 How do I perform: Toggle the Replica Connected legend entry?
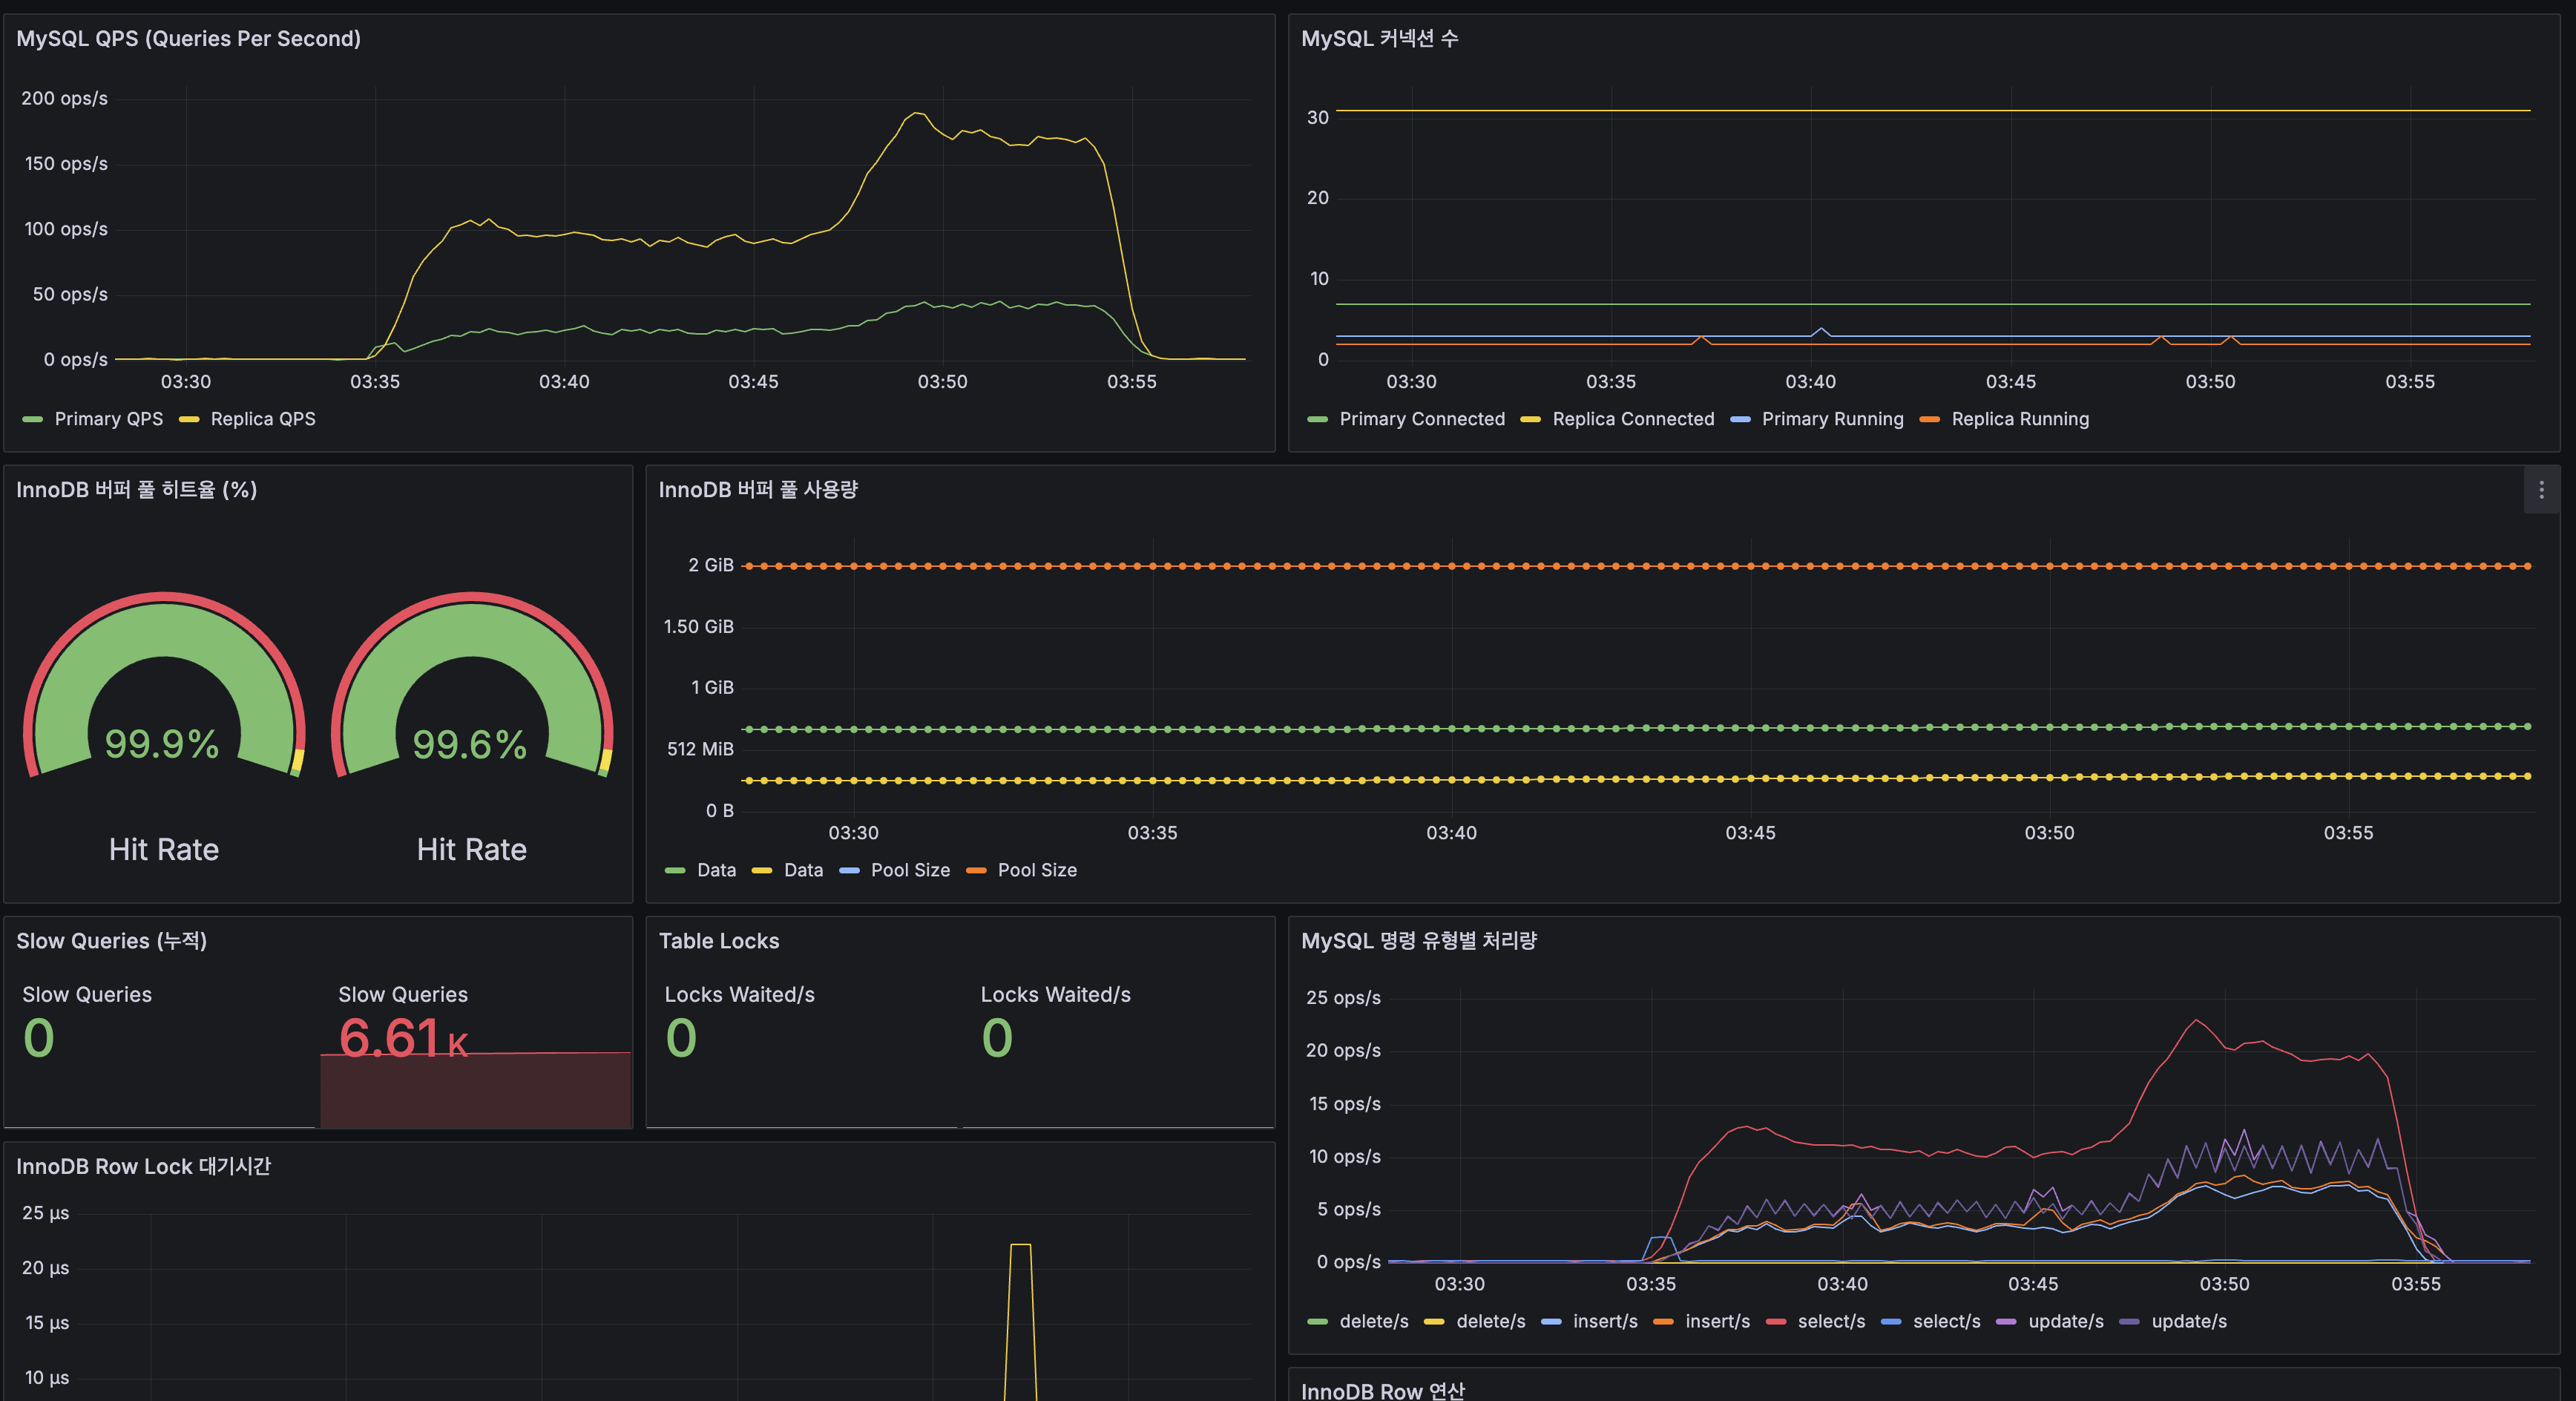point(1633,419)
